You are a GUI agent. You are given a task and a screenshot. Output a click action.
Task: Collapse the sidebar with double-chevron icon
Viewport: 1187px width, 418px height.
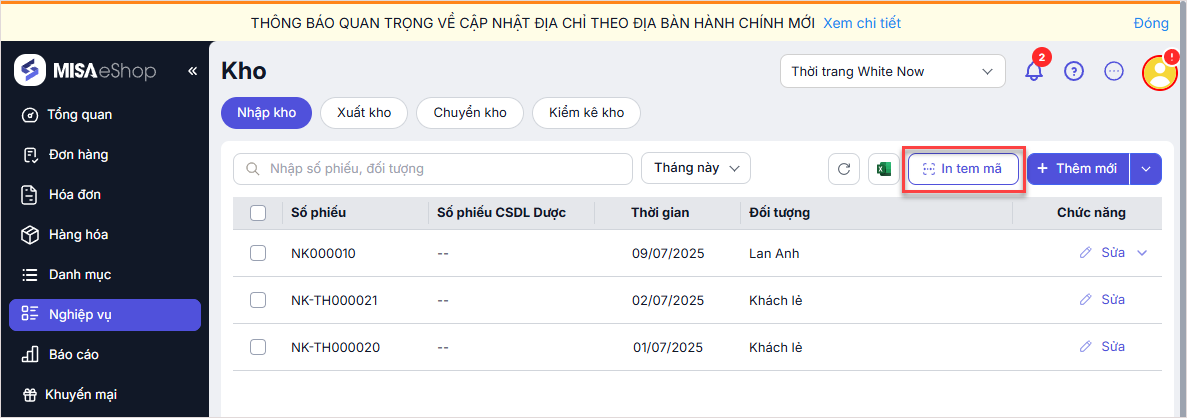[x=193, y=71]
